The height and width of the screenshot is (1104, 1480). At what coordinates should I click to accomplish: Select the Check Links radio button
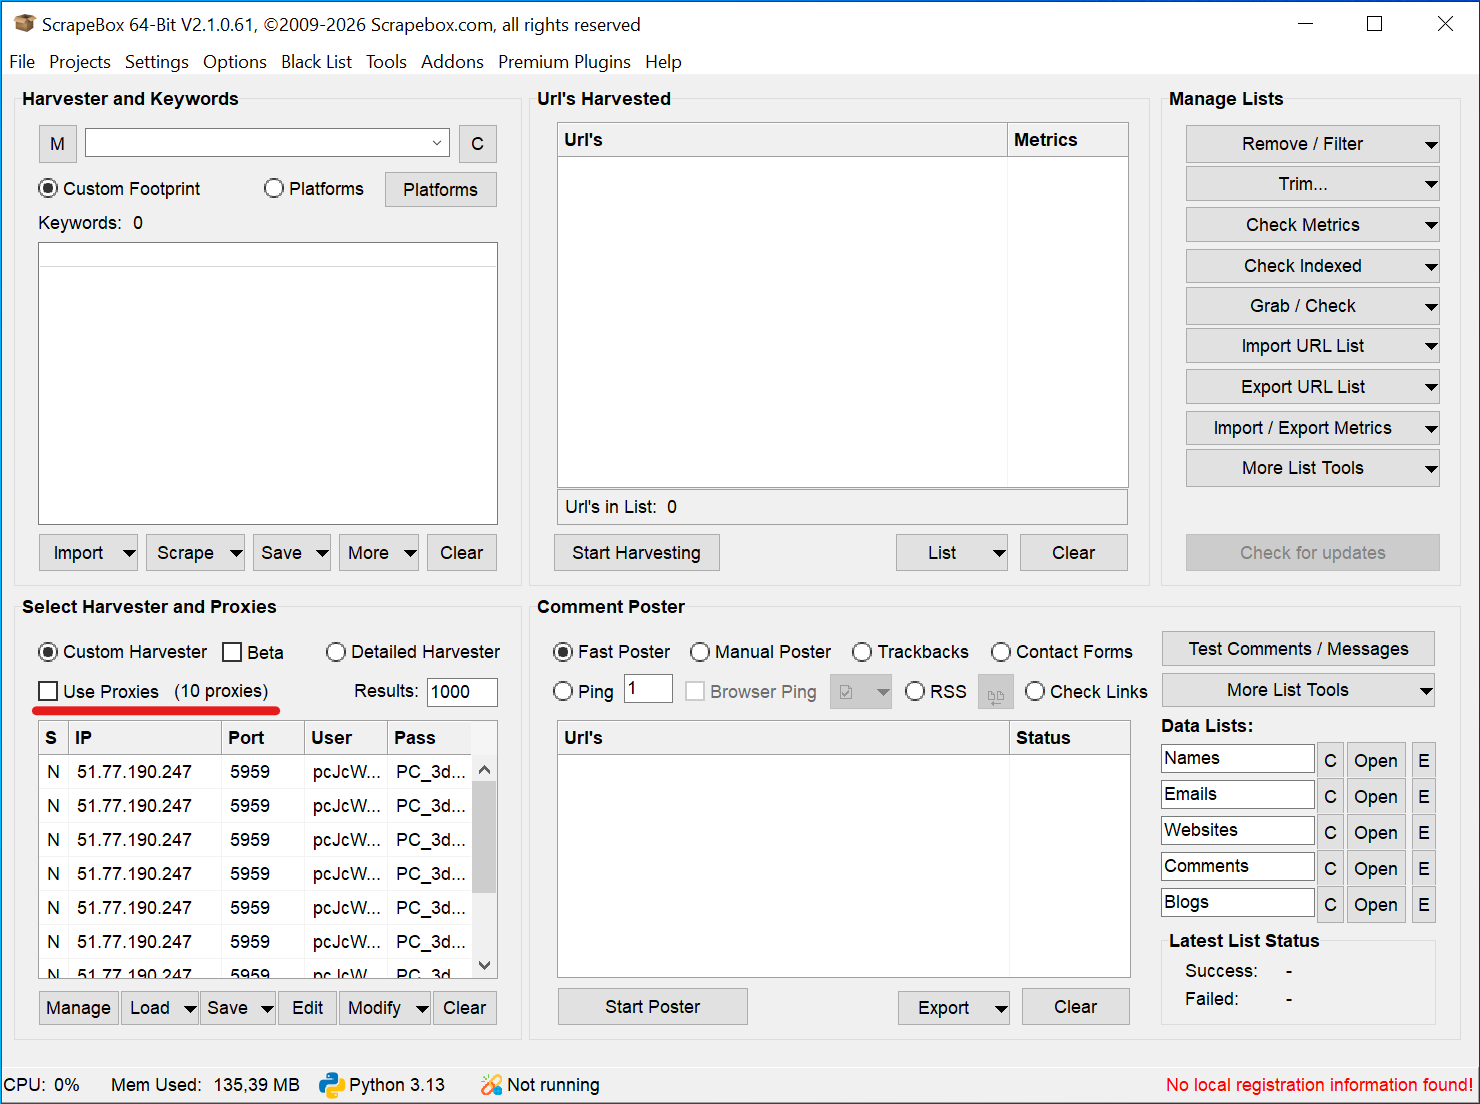[x=1035, y=691]
